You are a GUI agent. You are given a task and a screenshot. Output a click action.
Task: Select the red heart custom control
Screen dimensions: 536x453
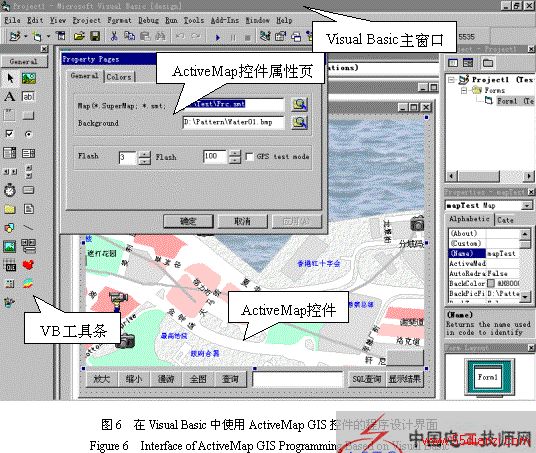pos(28,265)
